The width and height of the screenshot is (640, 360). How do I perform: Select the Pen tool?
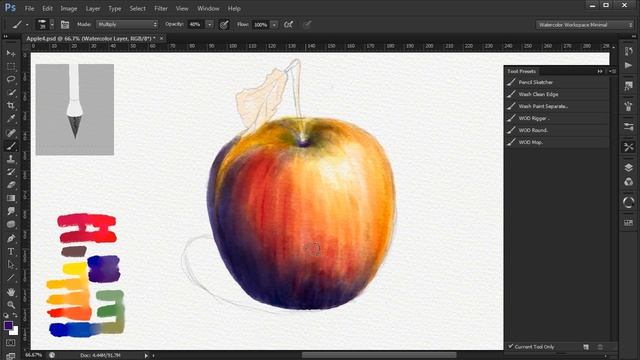(11, 238)
